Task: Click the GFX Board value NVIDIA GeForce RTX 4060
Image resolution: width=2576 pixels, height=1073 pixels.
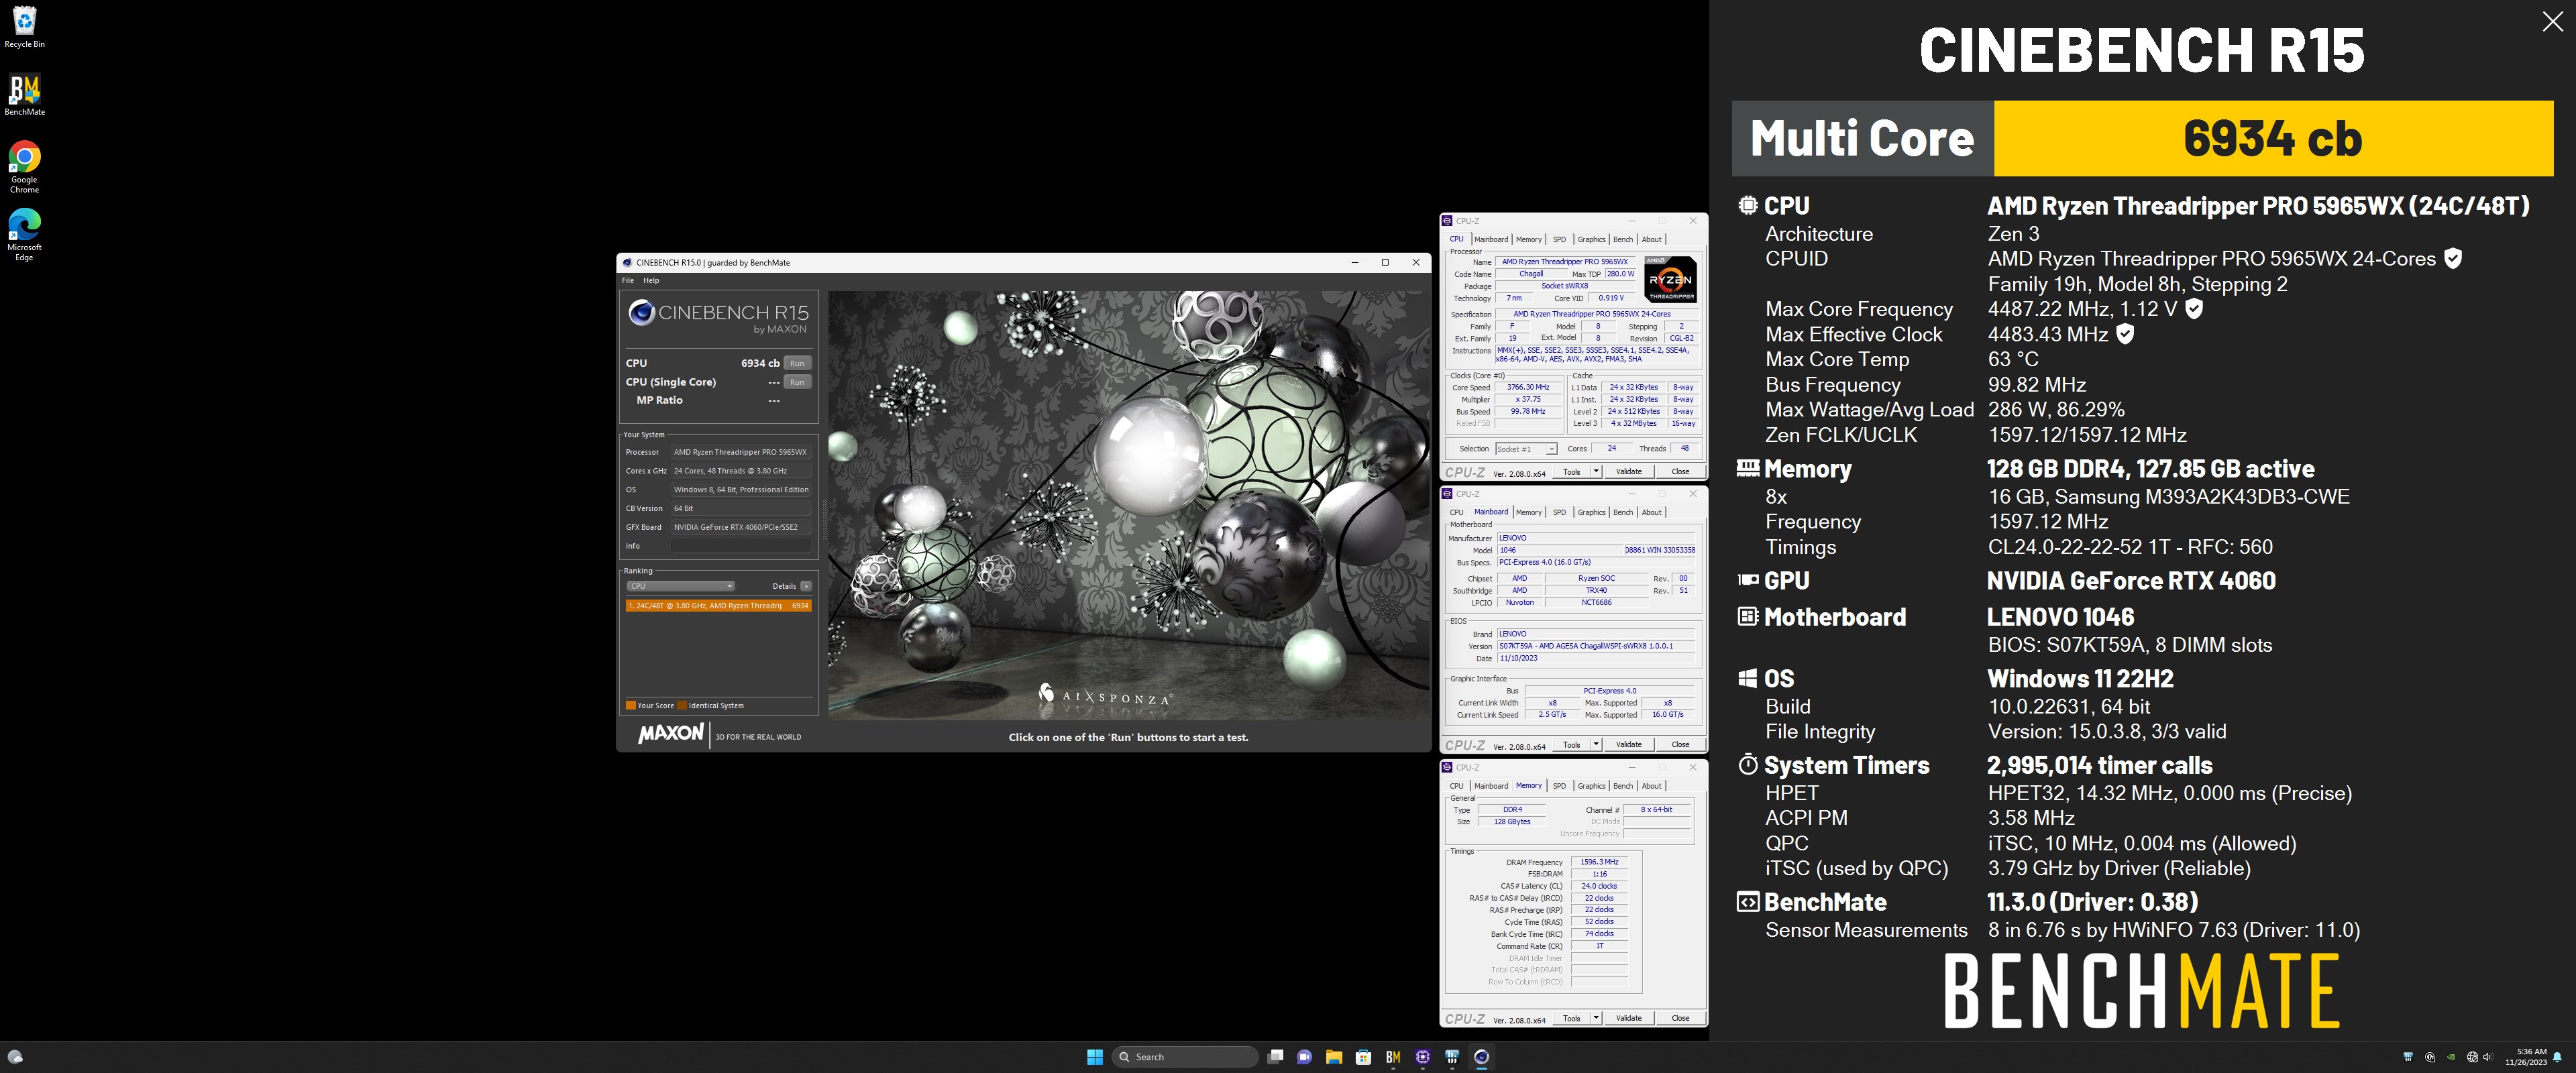Action: 741,527
